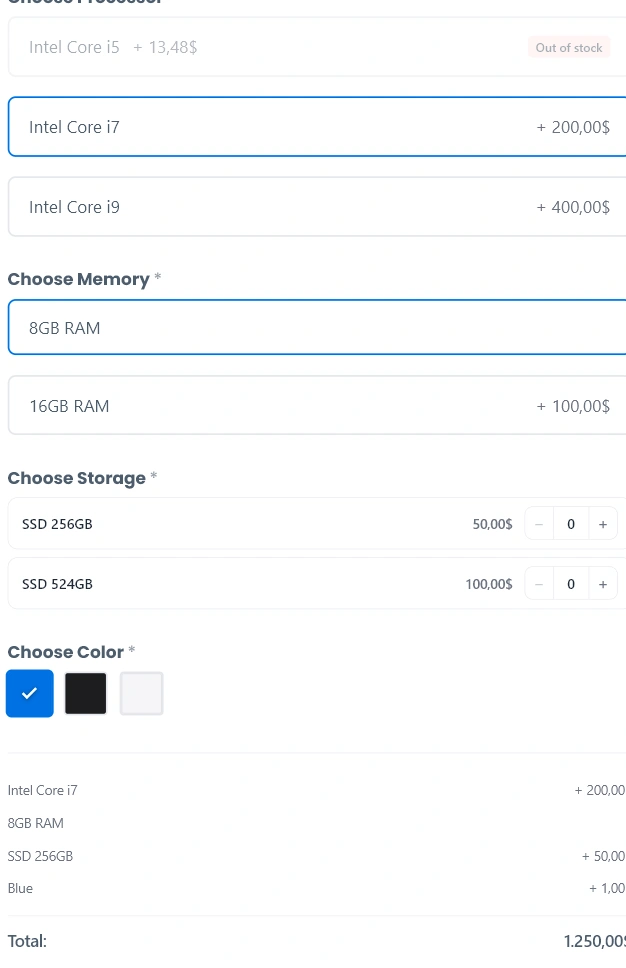This screenshot has height=968, width=626.
Task: Select the Intel Core i9 processor option
Action: 317,207
